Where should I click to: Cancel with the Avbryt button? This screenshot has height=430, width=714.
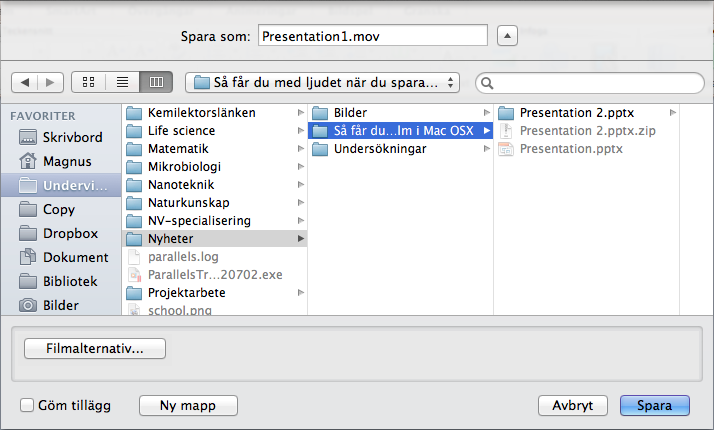click(x=573, y=405)
